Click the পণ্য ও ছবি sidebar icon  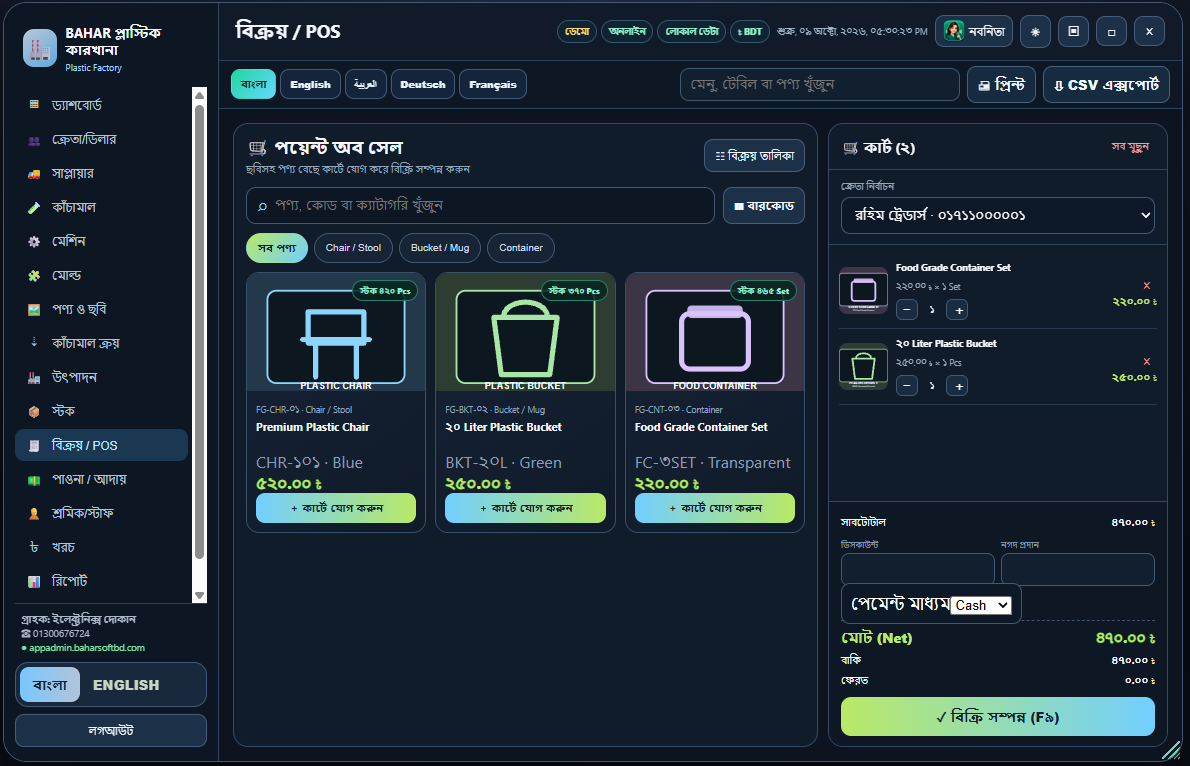(x=34, y=310)
